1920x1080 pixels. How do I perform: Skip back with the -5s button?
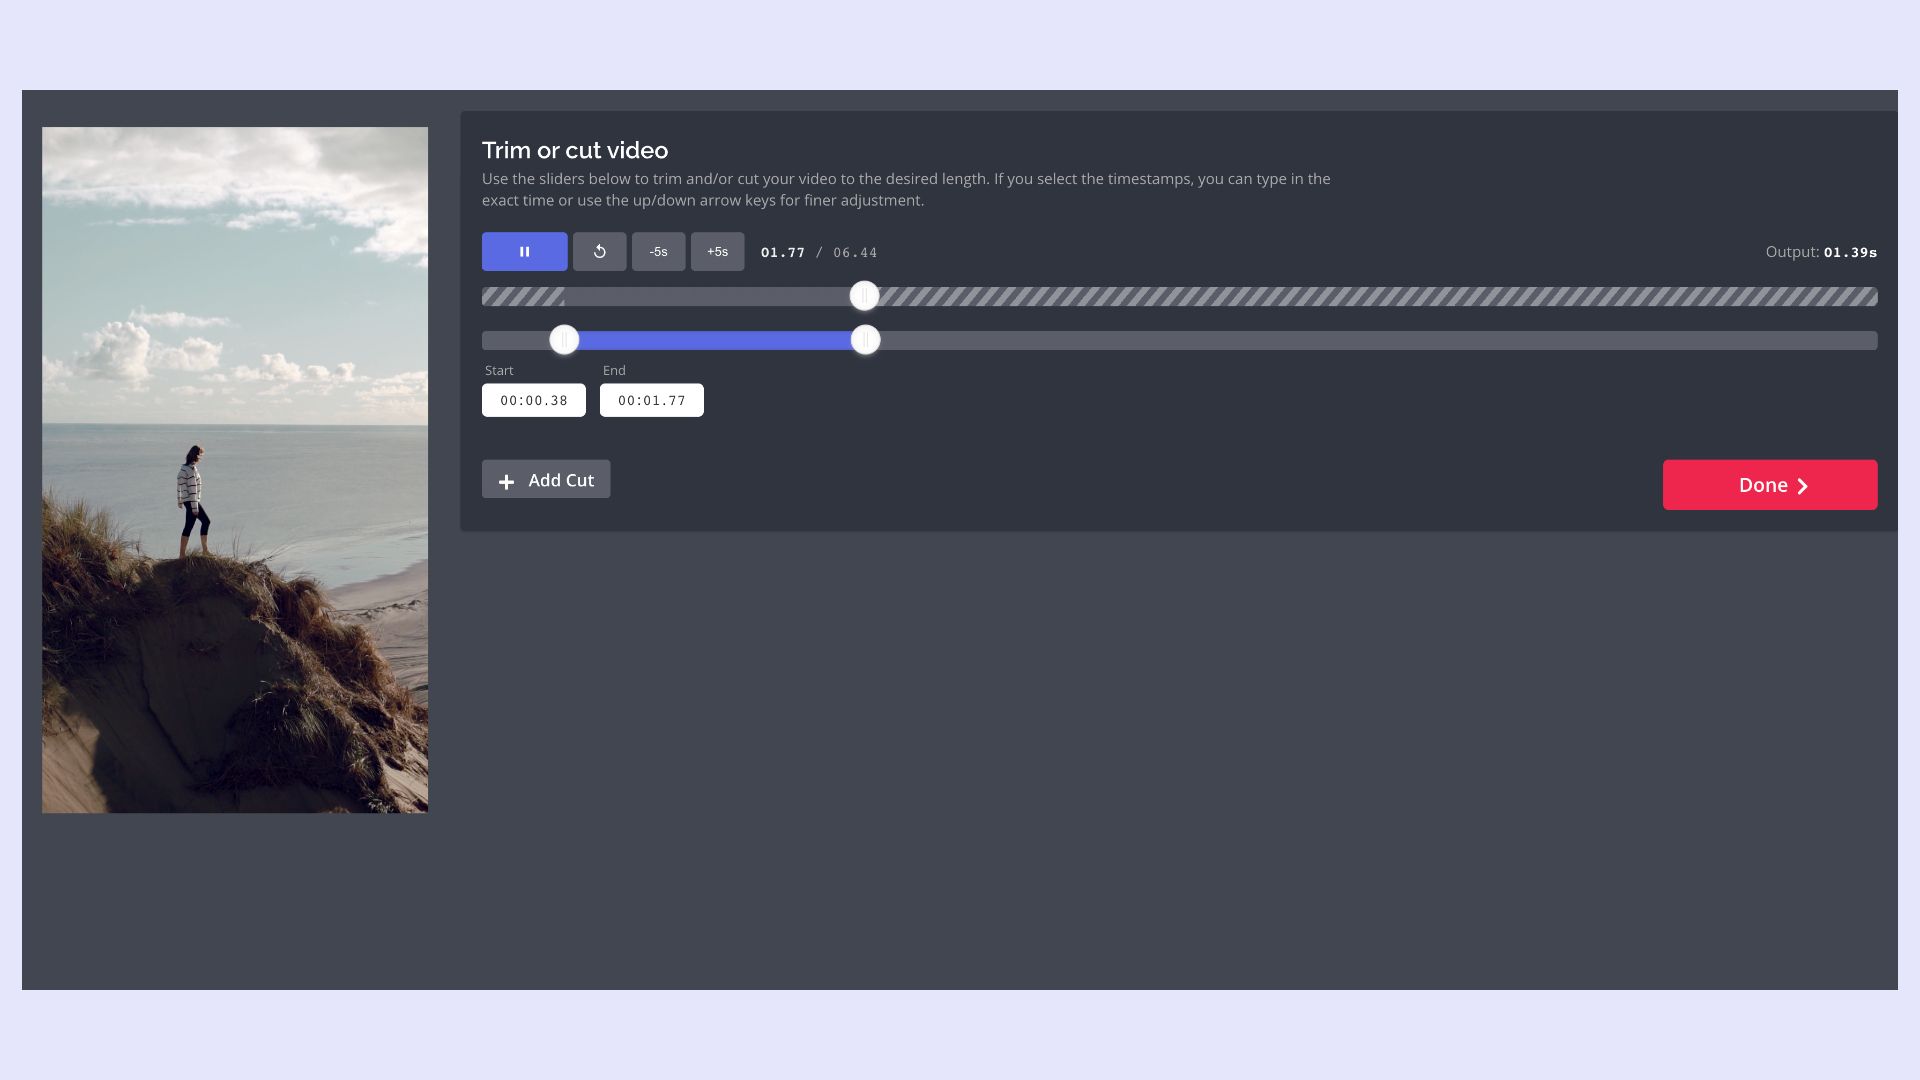pos(658,252)
